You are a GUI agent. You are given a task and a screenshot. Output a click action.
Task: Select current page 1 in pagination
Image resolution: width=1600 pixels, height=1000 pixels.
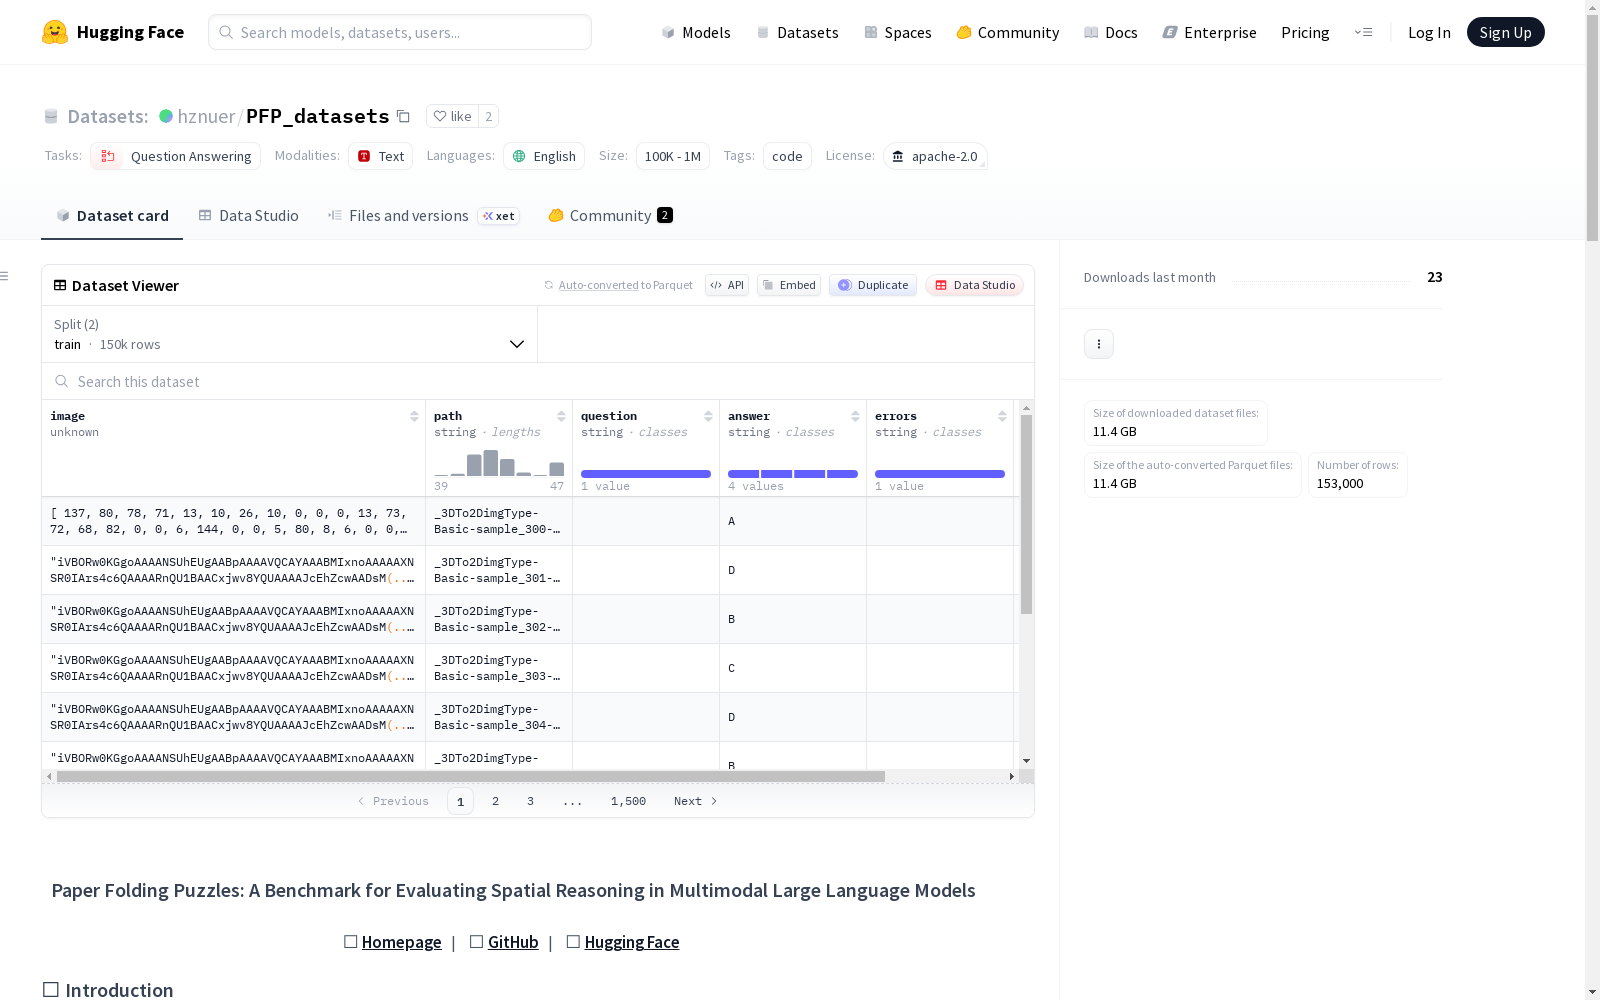coord(460,801)
